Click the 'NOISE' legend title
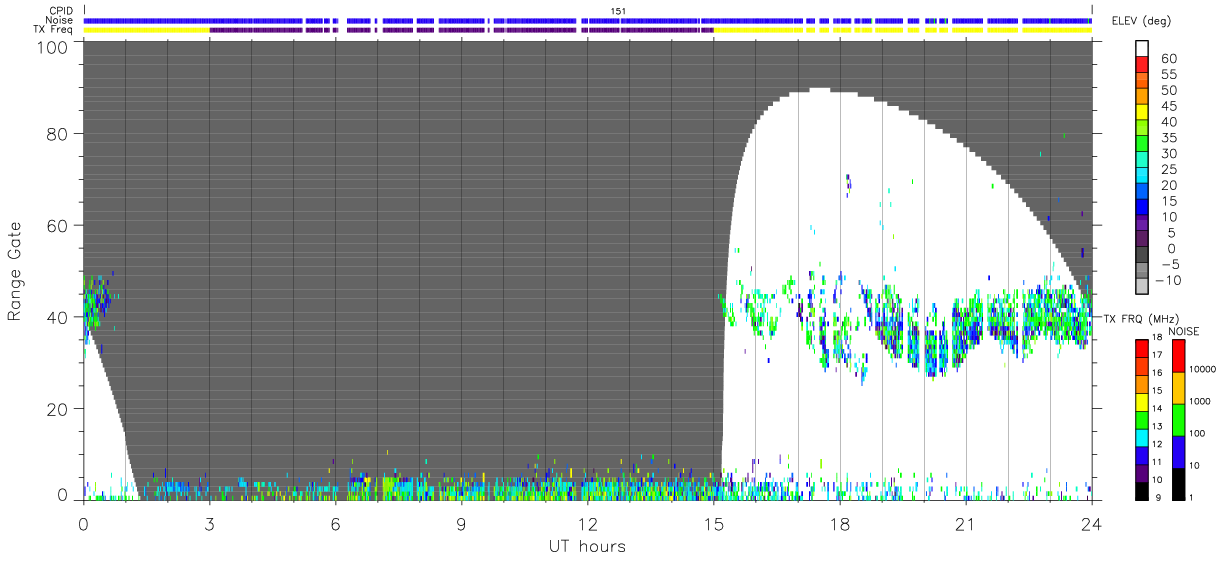 [1184, 331]
